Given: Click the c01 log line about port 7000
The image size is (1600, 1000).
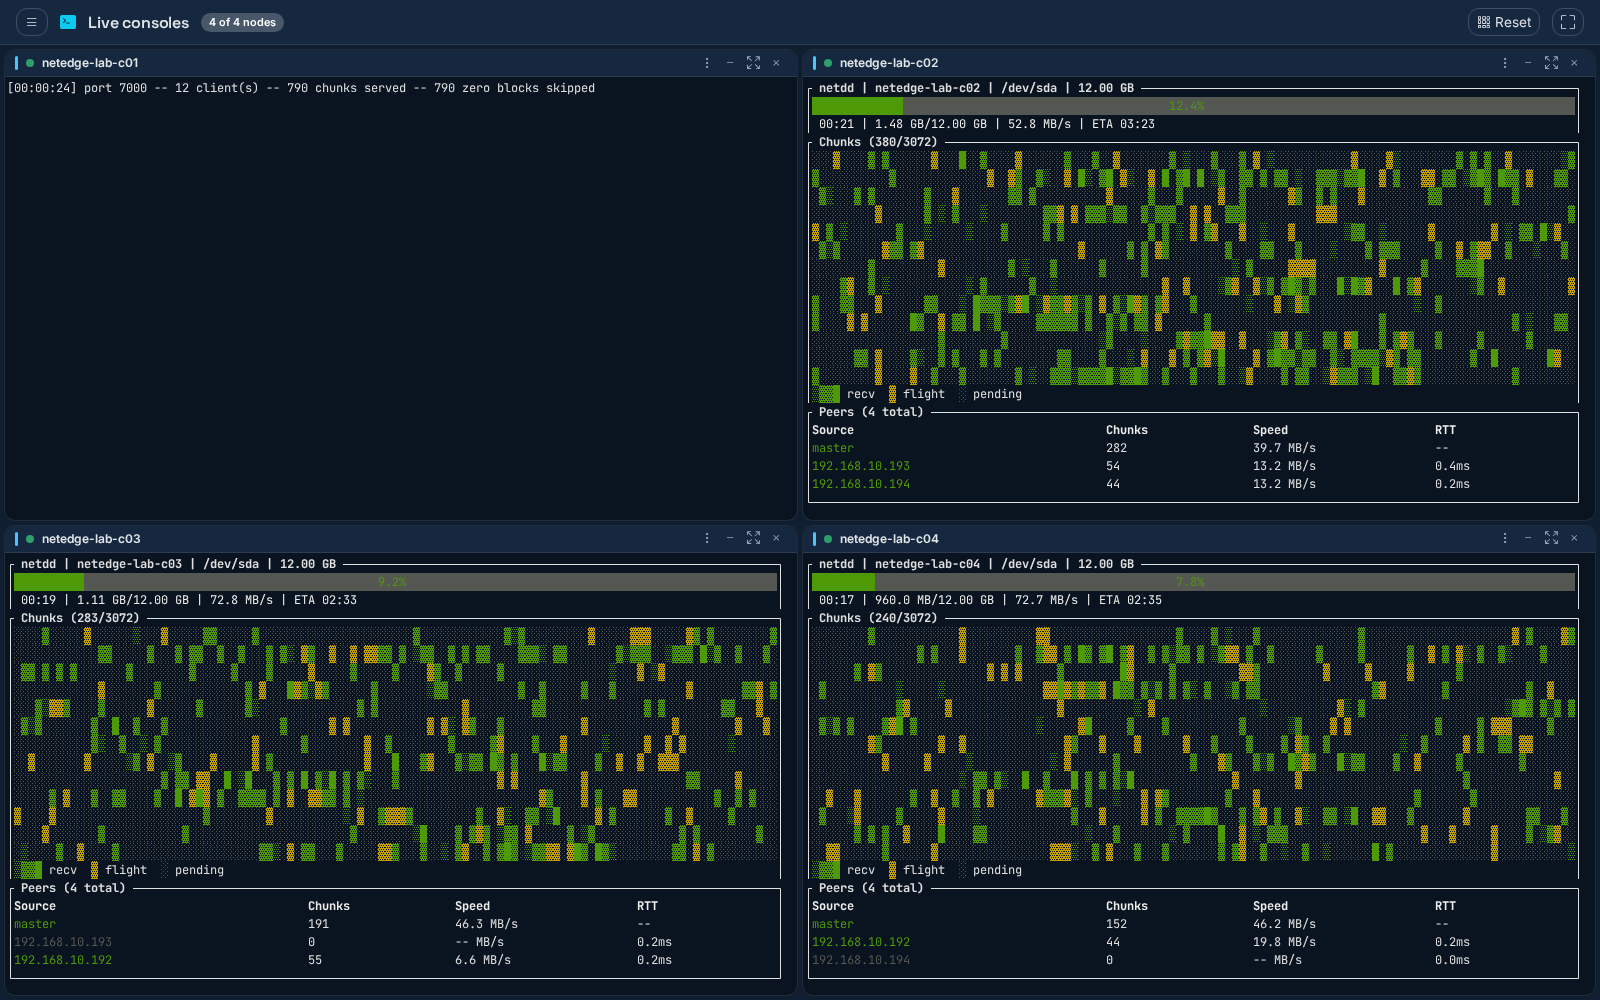Looking at the screenshot, I should click(301, 88).
